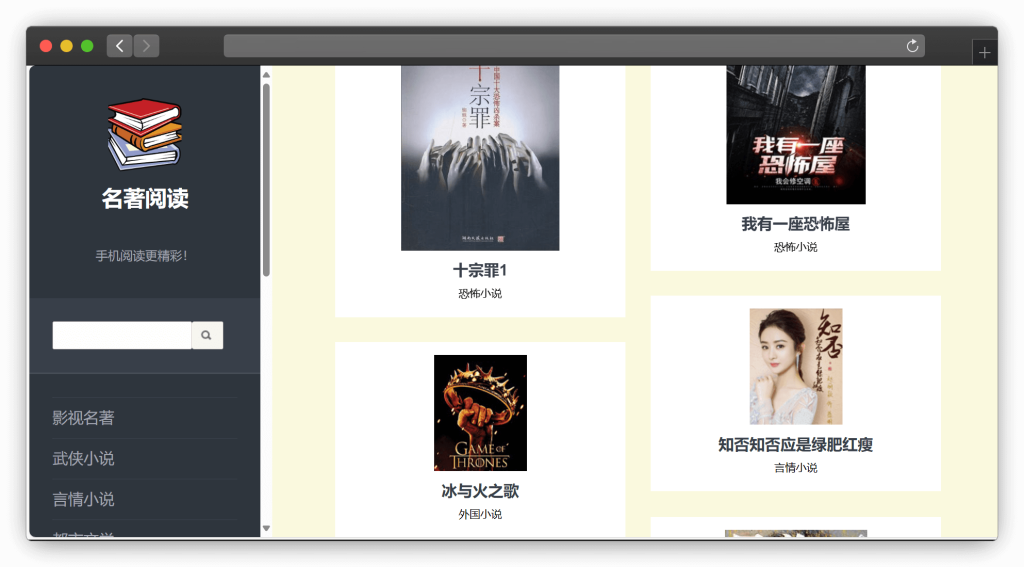Viewport: 1024px width, 567px height.
Task: Open the 言情小说 sidebar category
Action: (x=84, y=500)
